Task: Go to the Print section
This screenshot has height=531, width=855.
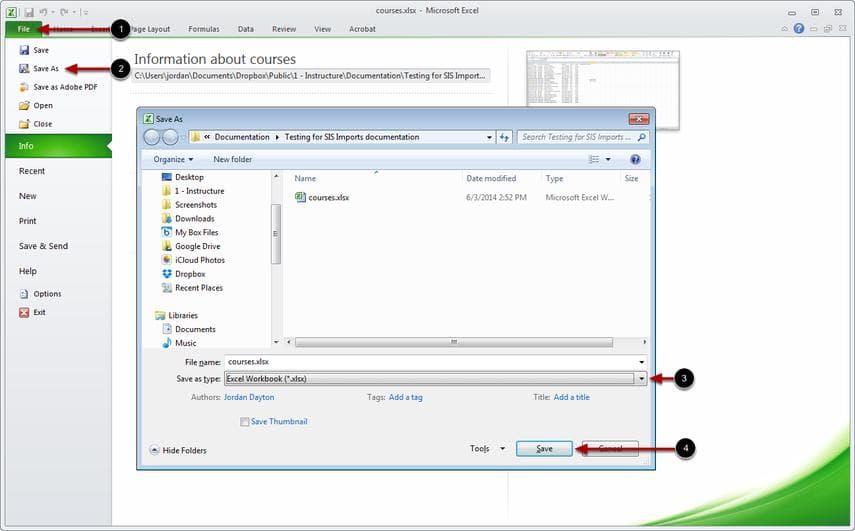Action: point(27,221)
